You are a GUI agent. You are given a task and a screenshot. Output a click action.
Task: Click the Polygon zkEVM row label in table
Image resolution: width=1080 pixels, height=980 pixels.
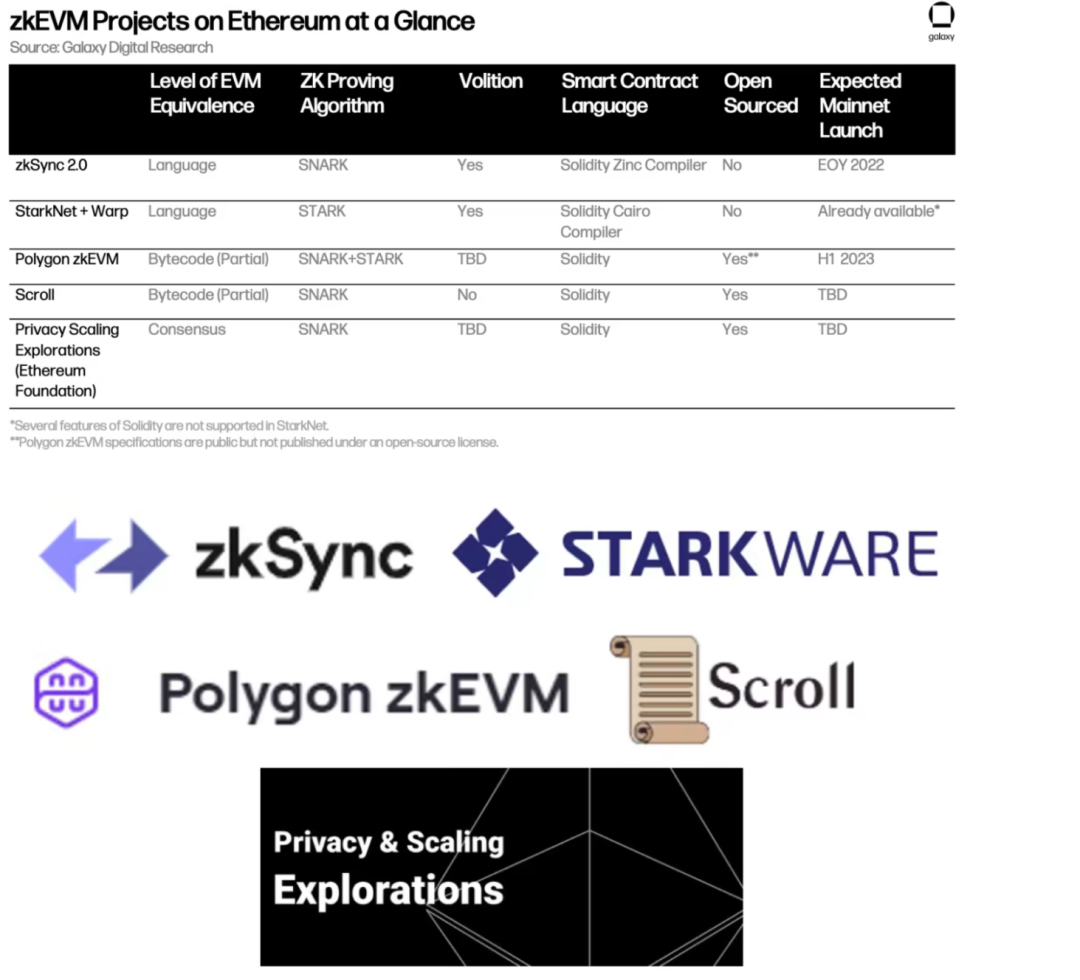coord(67,260)
